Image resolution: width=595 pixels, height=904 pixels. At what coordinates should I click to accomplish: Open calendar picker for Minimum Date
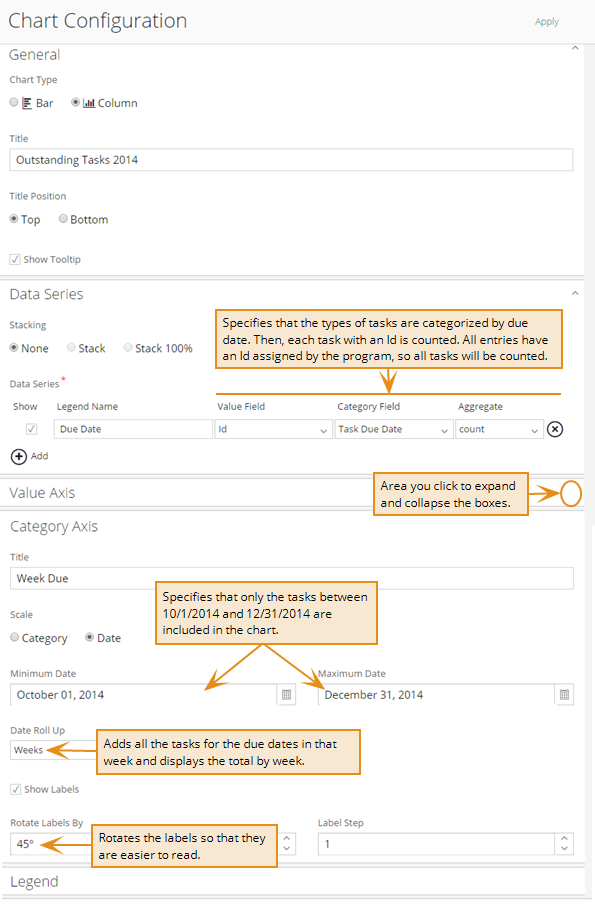click(287, 695)
